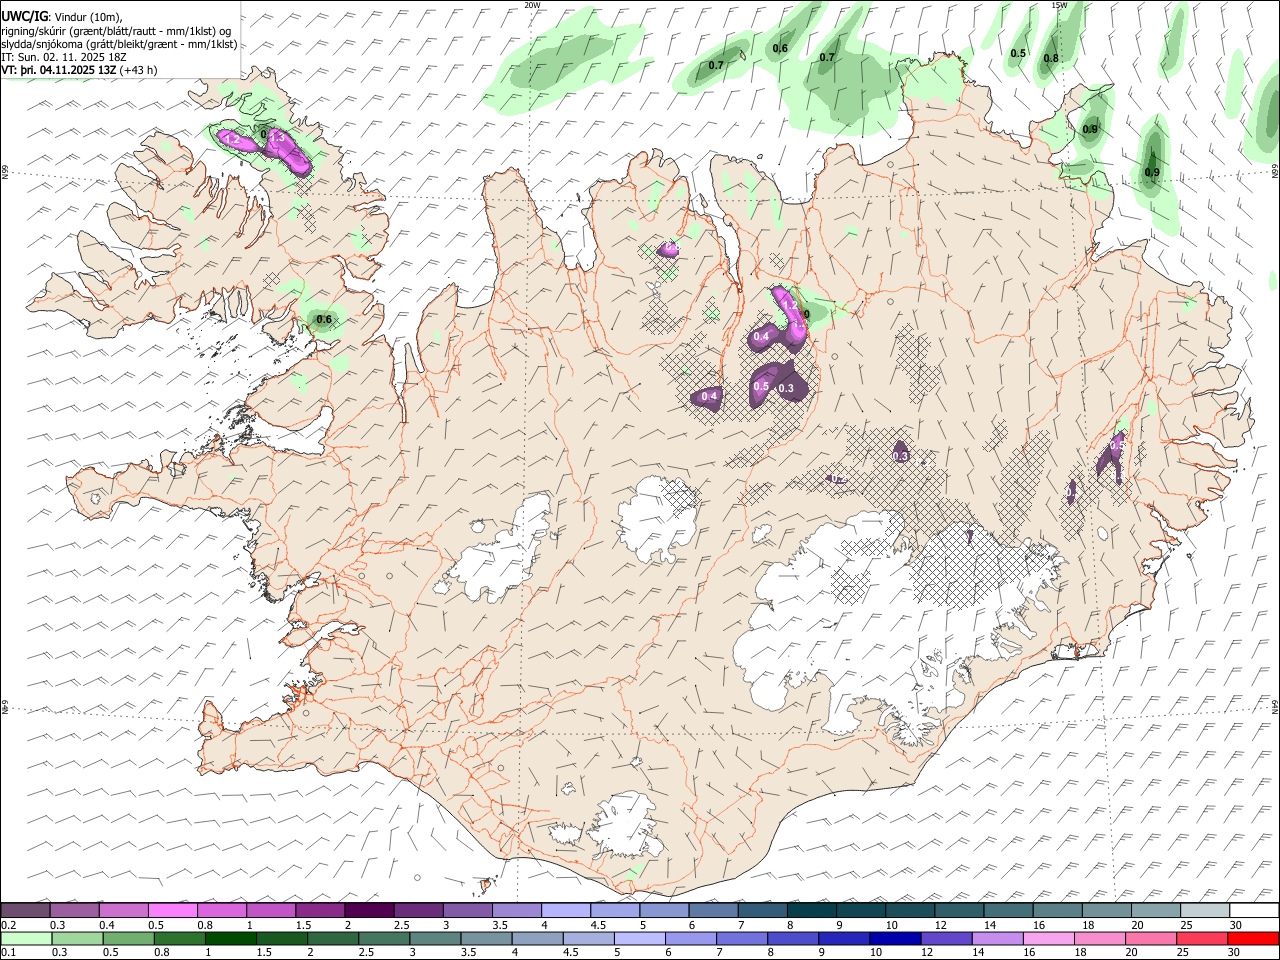Click the pink snowfall patch in the northern Westfjords
The width and height of the screenshot is (1280, 960).
point(290,153)
